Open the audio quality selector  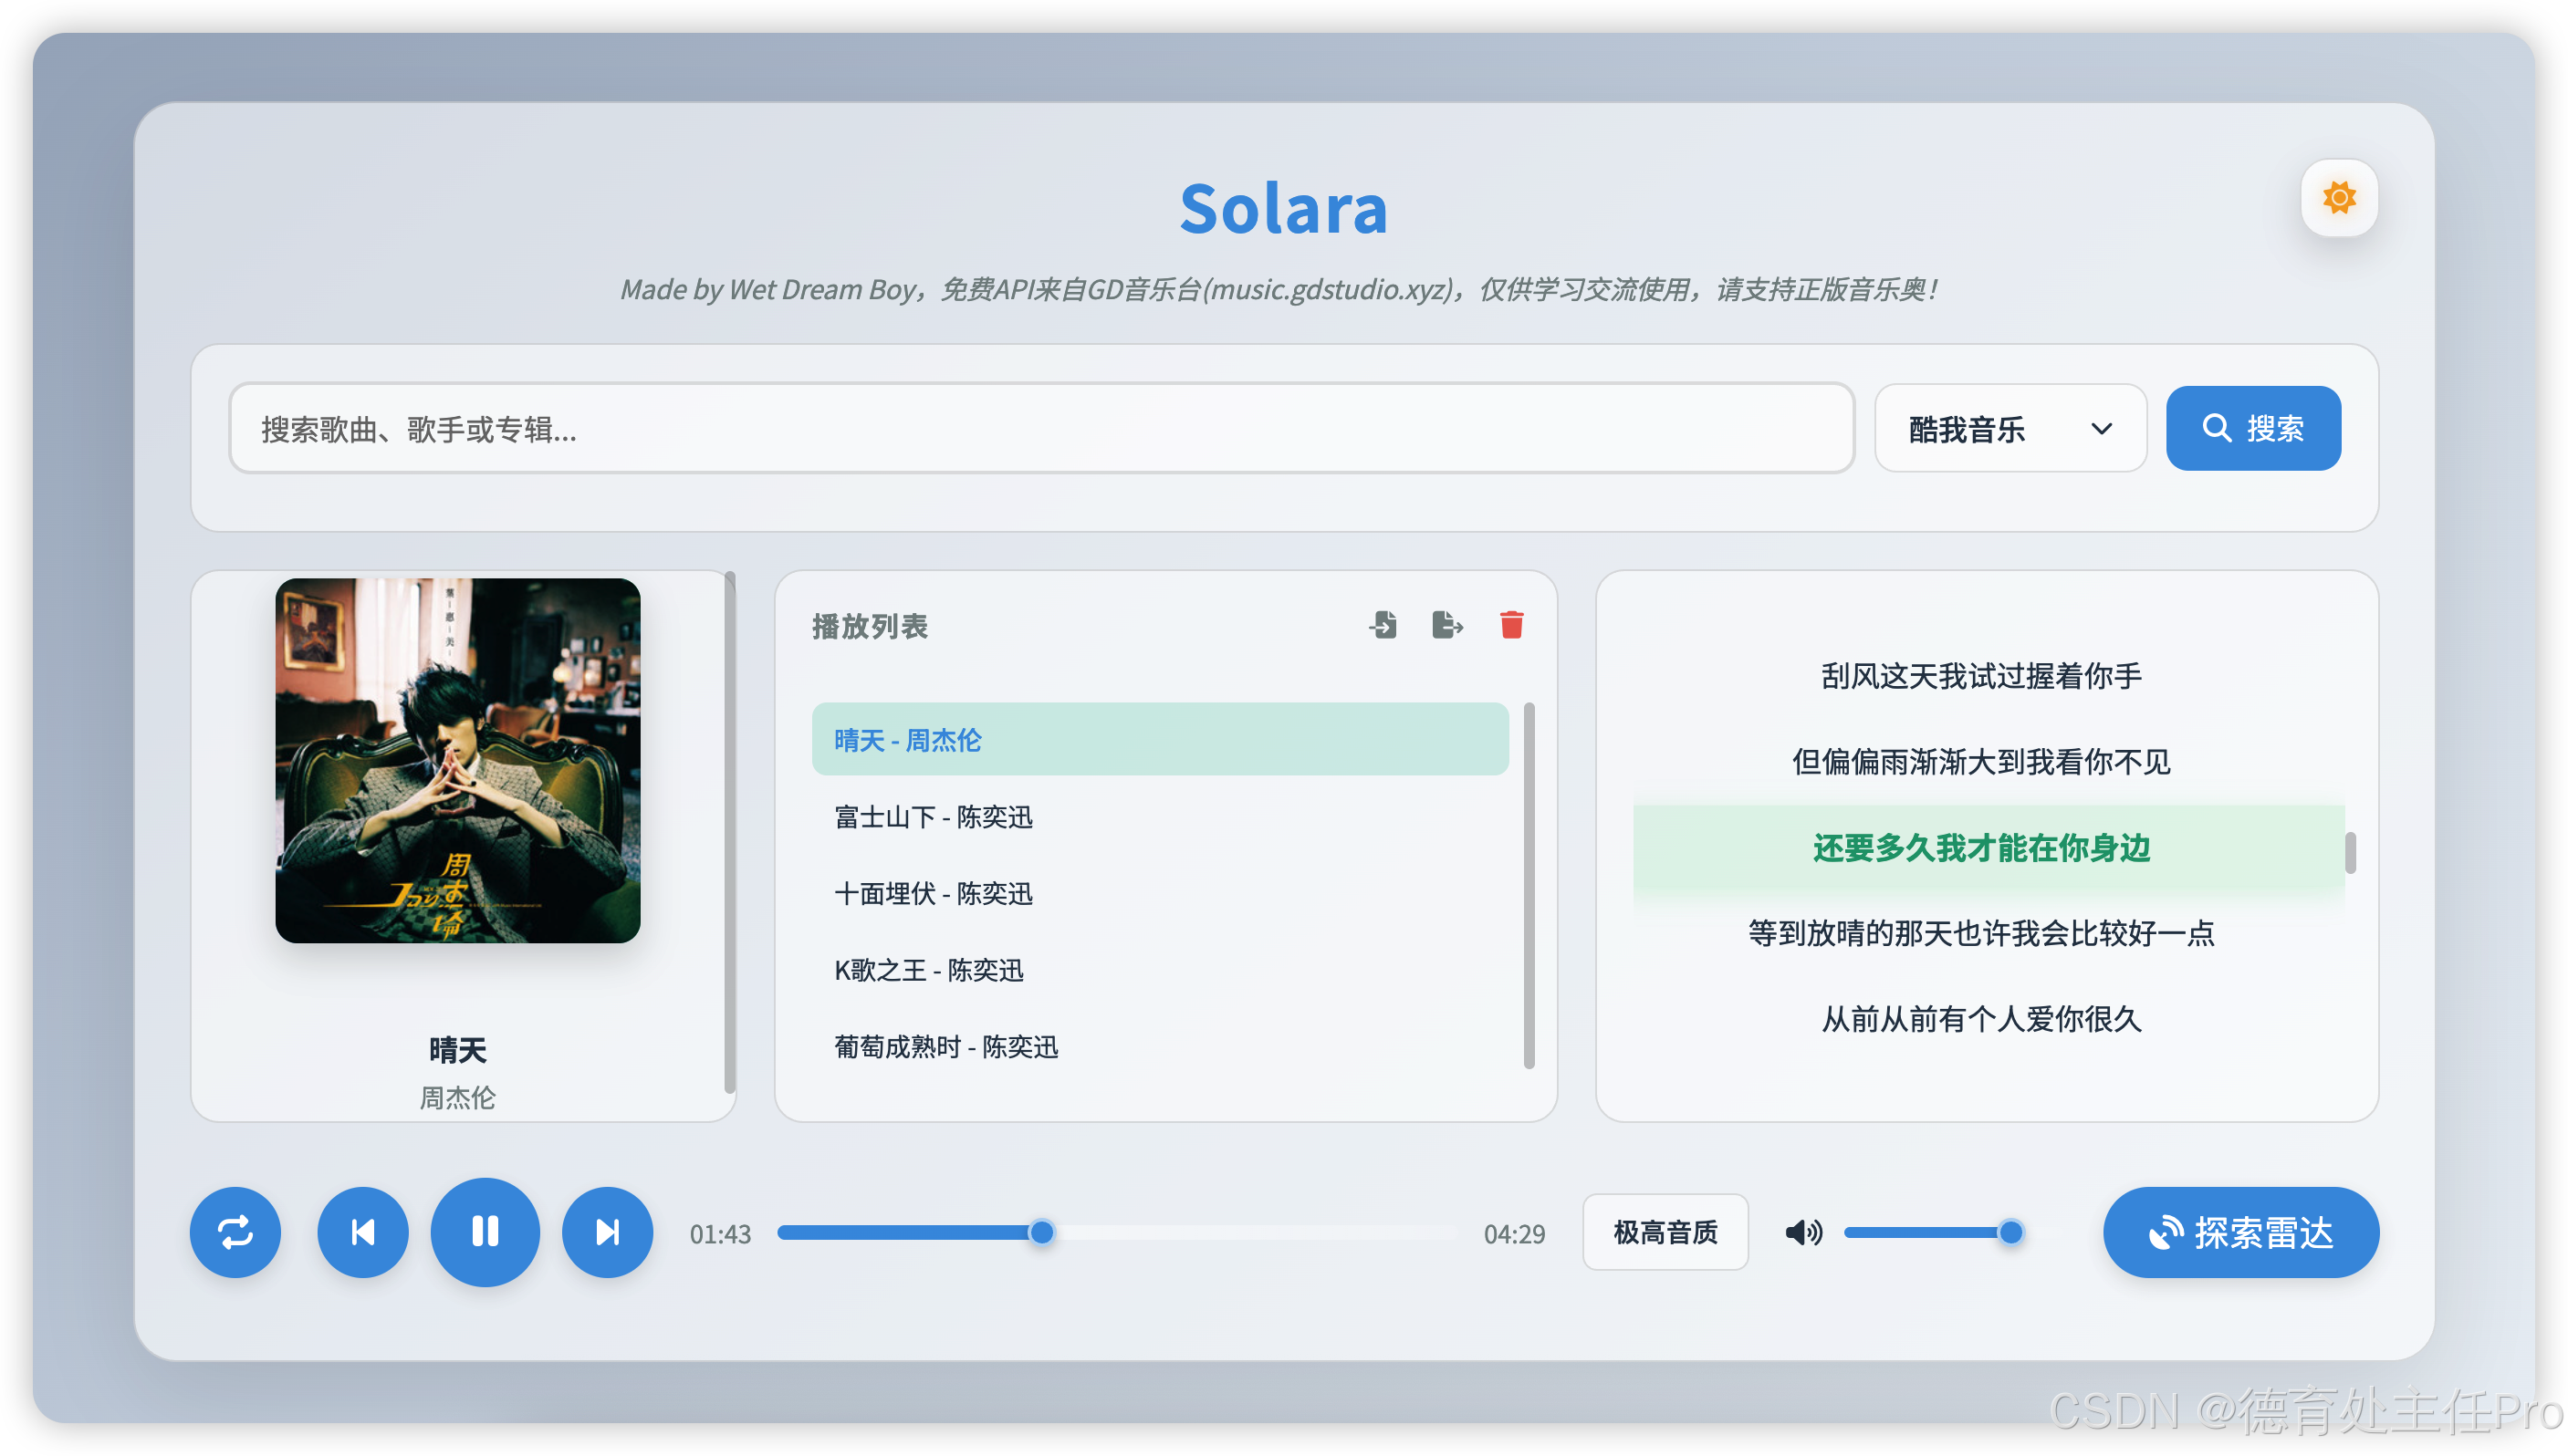tap(1665, 1232)
